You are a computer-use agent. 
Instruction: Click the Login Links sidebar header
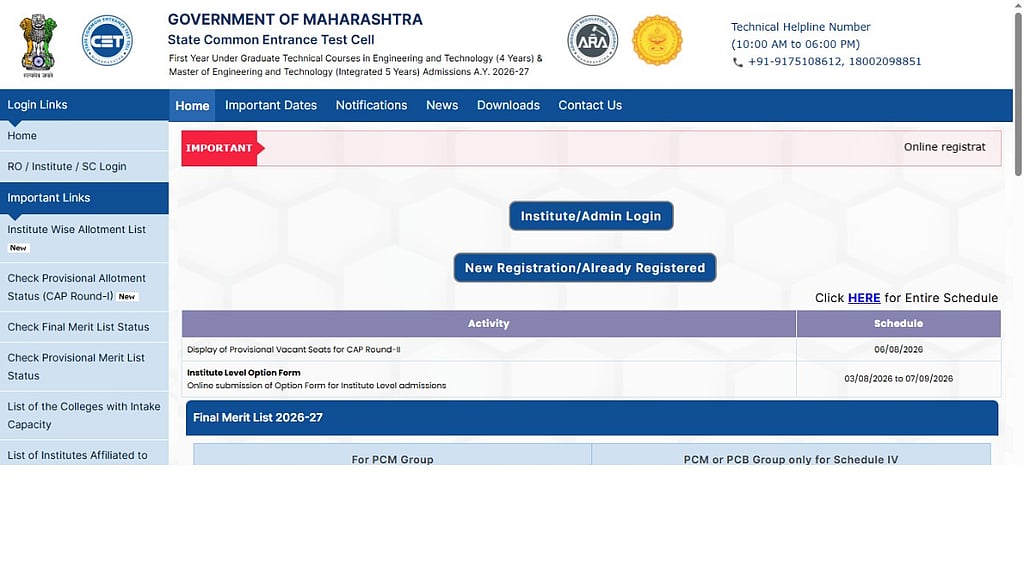tap(84, 104)
